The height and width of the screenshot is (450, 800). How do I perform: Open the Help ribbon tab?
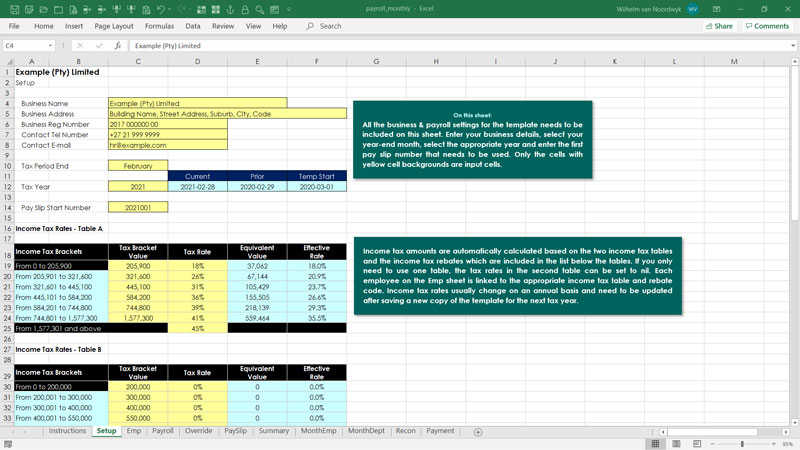[280, 26]
